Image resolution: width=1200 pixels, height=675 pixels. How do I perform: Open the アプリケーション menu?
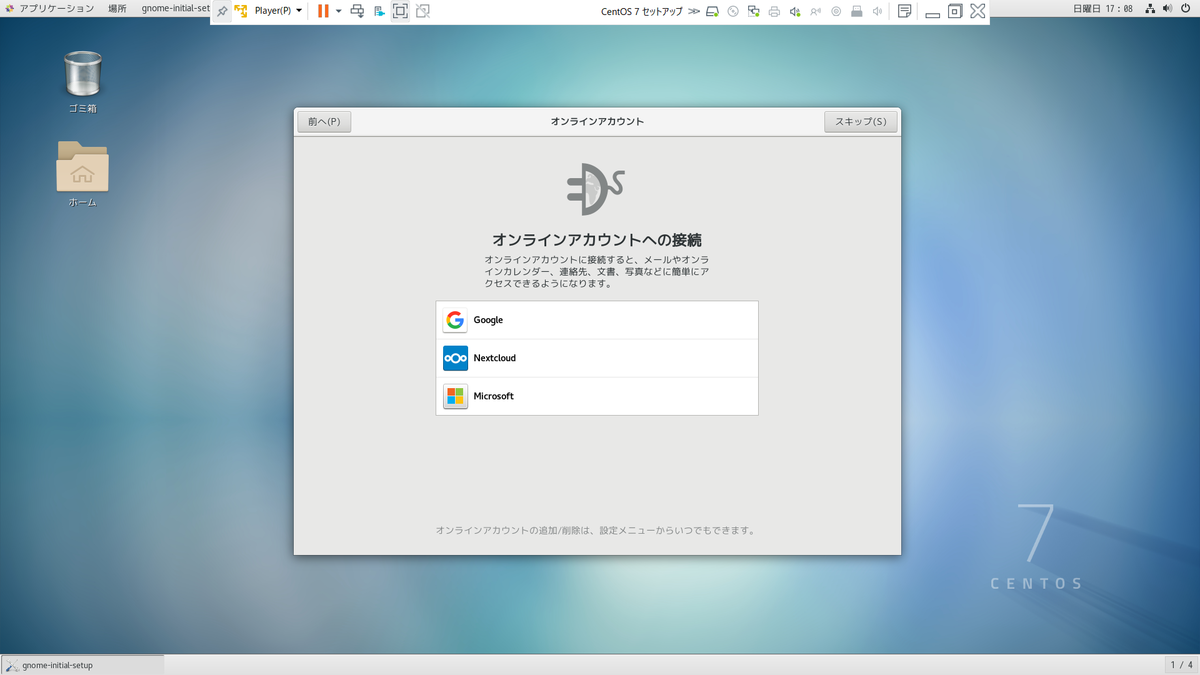coord(50,8)
